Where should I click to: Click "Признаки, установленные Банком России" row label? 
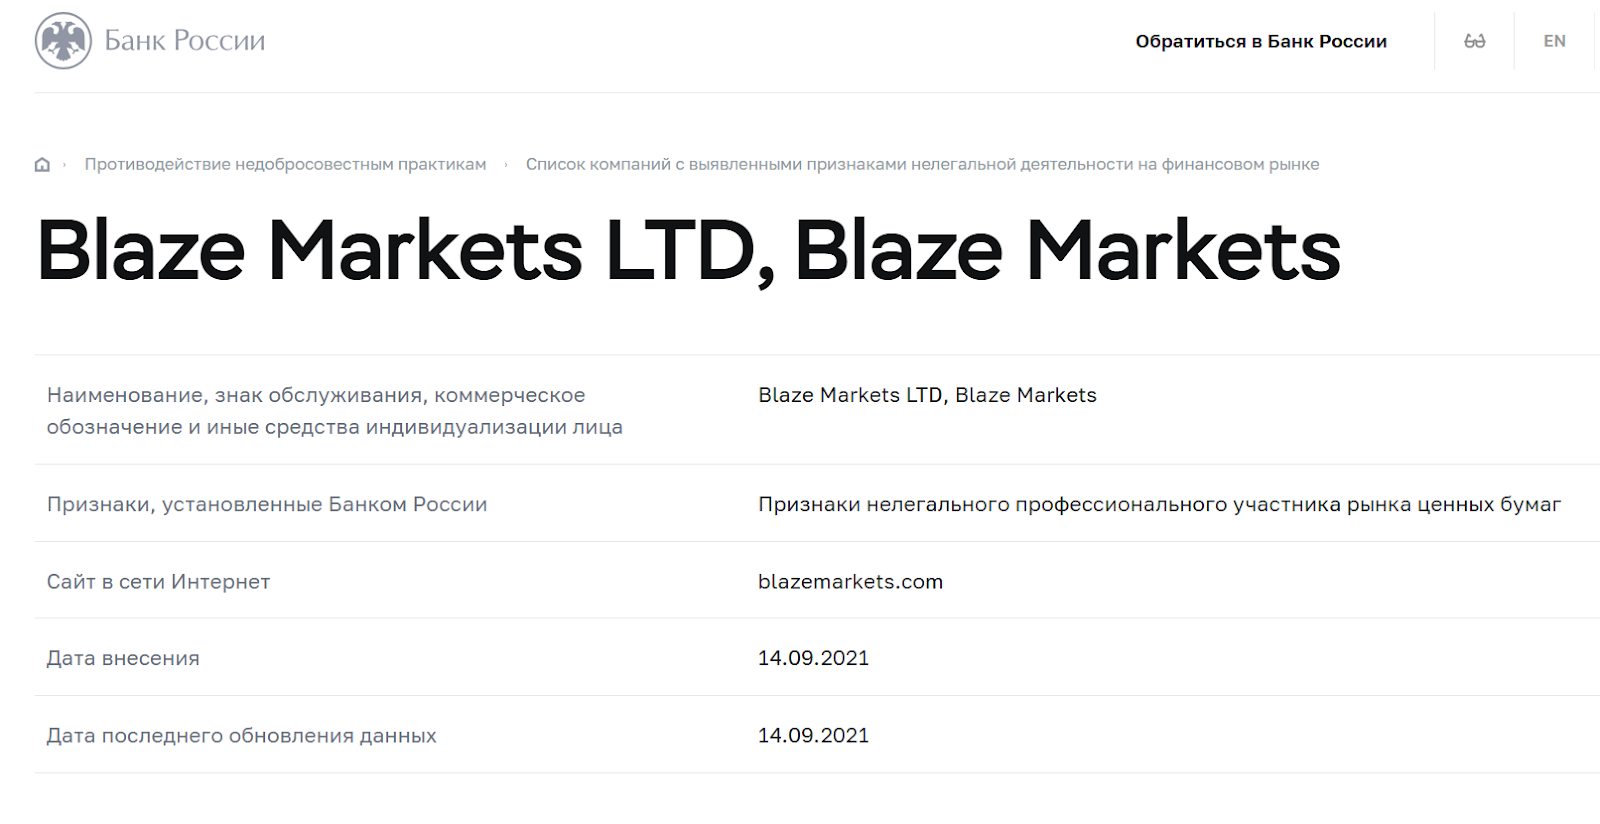pos(267,505)
